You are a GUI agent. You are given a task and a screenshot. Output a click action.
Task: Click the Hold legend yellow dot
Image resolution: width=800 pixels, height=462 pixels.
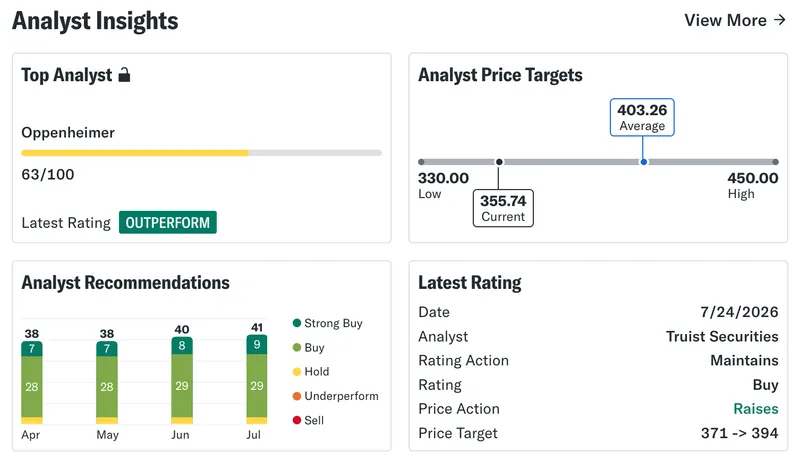coord(296,372)
